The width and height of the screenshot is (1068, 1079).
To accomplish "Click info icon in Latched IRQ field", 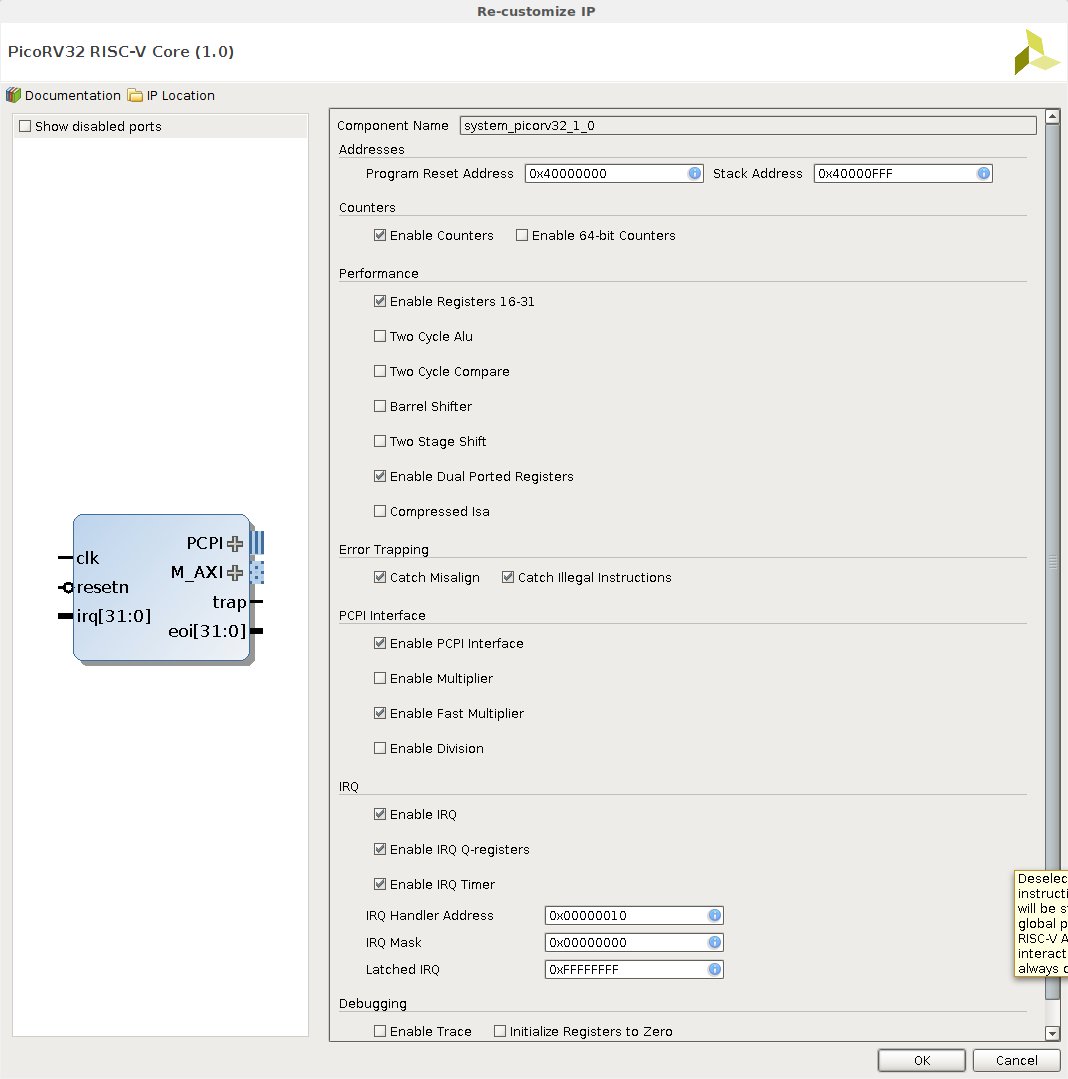I will [715, 969].
